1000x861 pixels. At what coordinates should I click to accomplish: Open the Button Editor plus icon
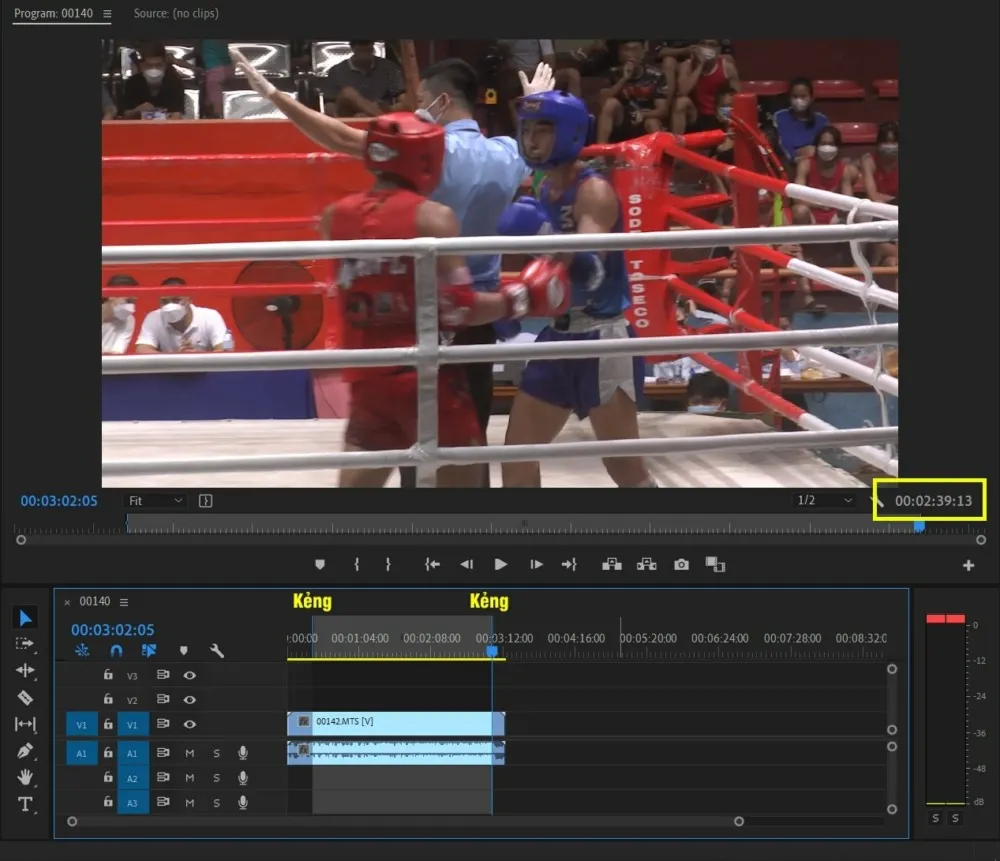coord(968,565)
